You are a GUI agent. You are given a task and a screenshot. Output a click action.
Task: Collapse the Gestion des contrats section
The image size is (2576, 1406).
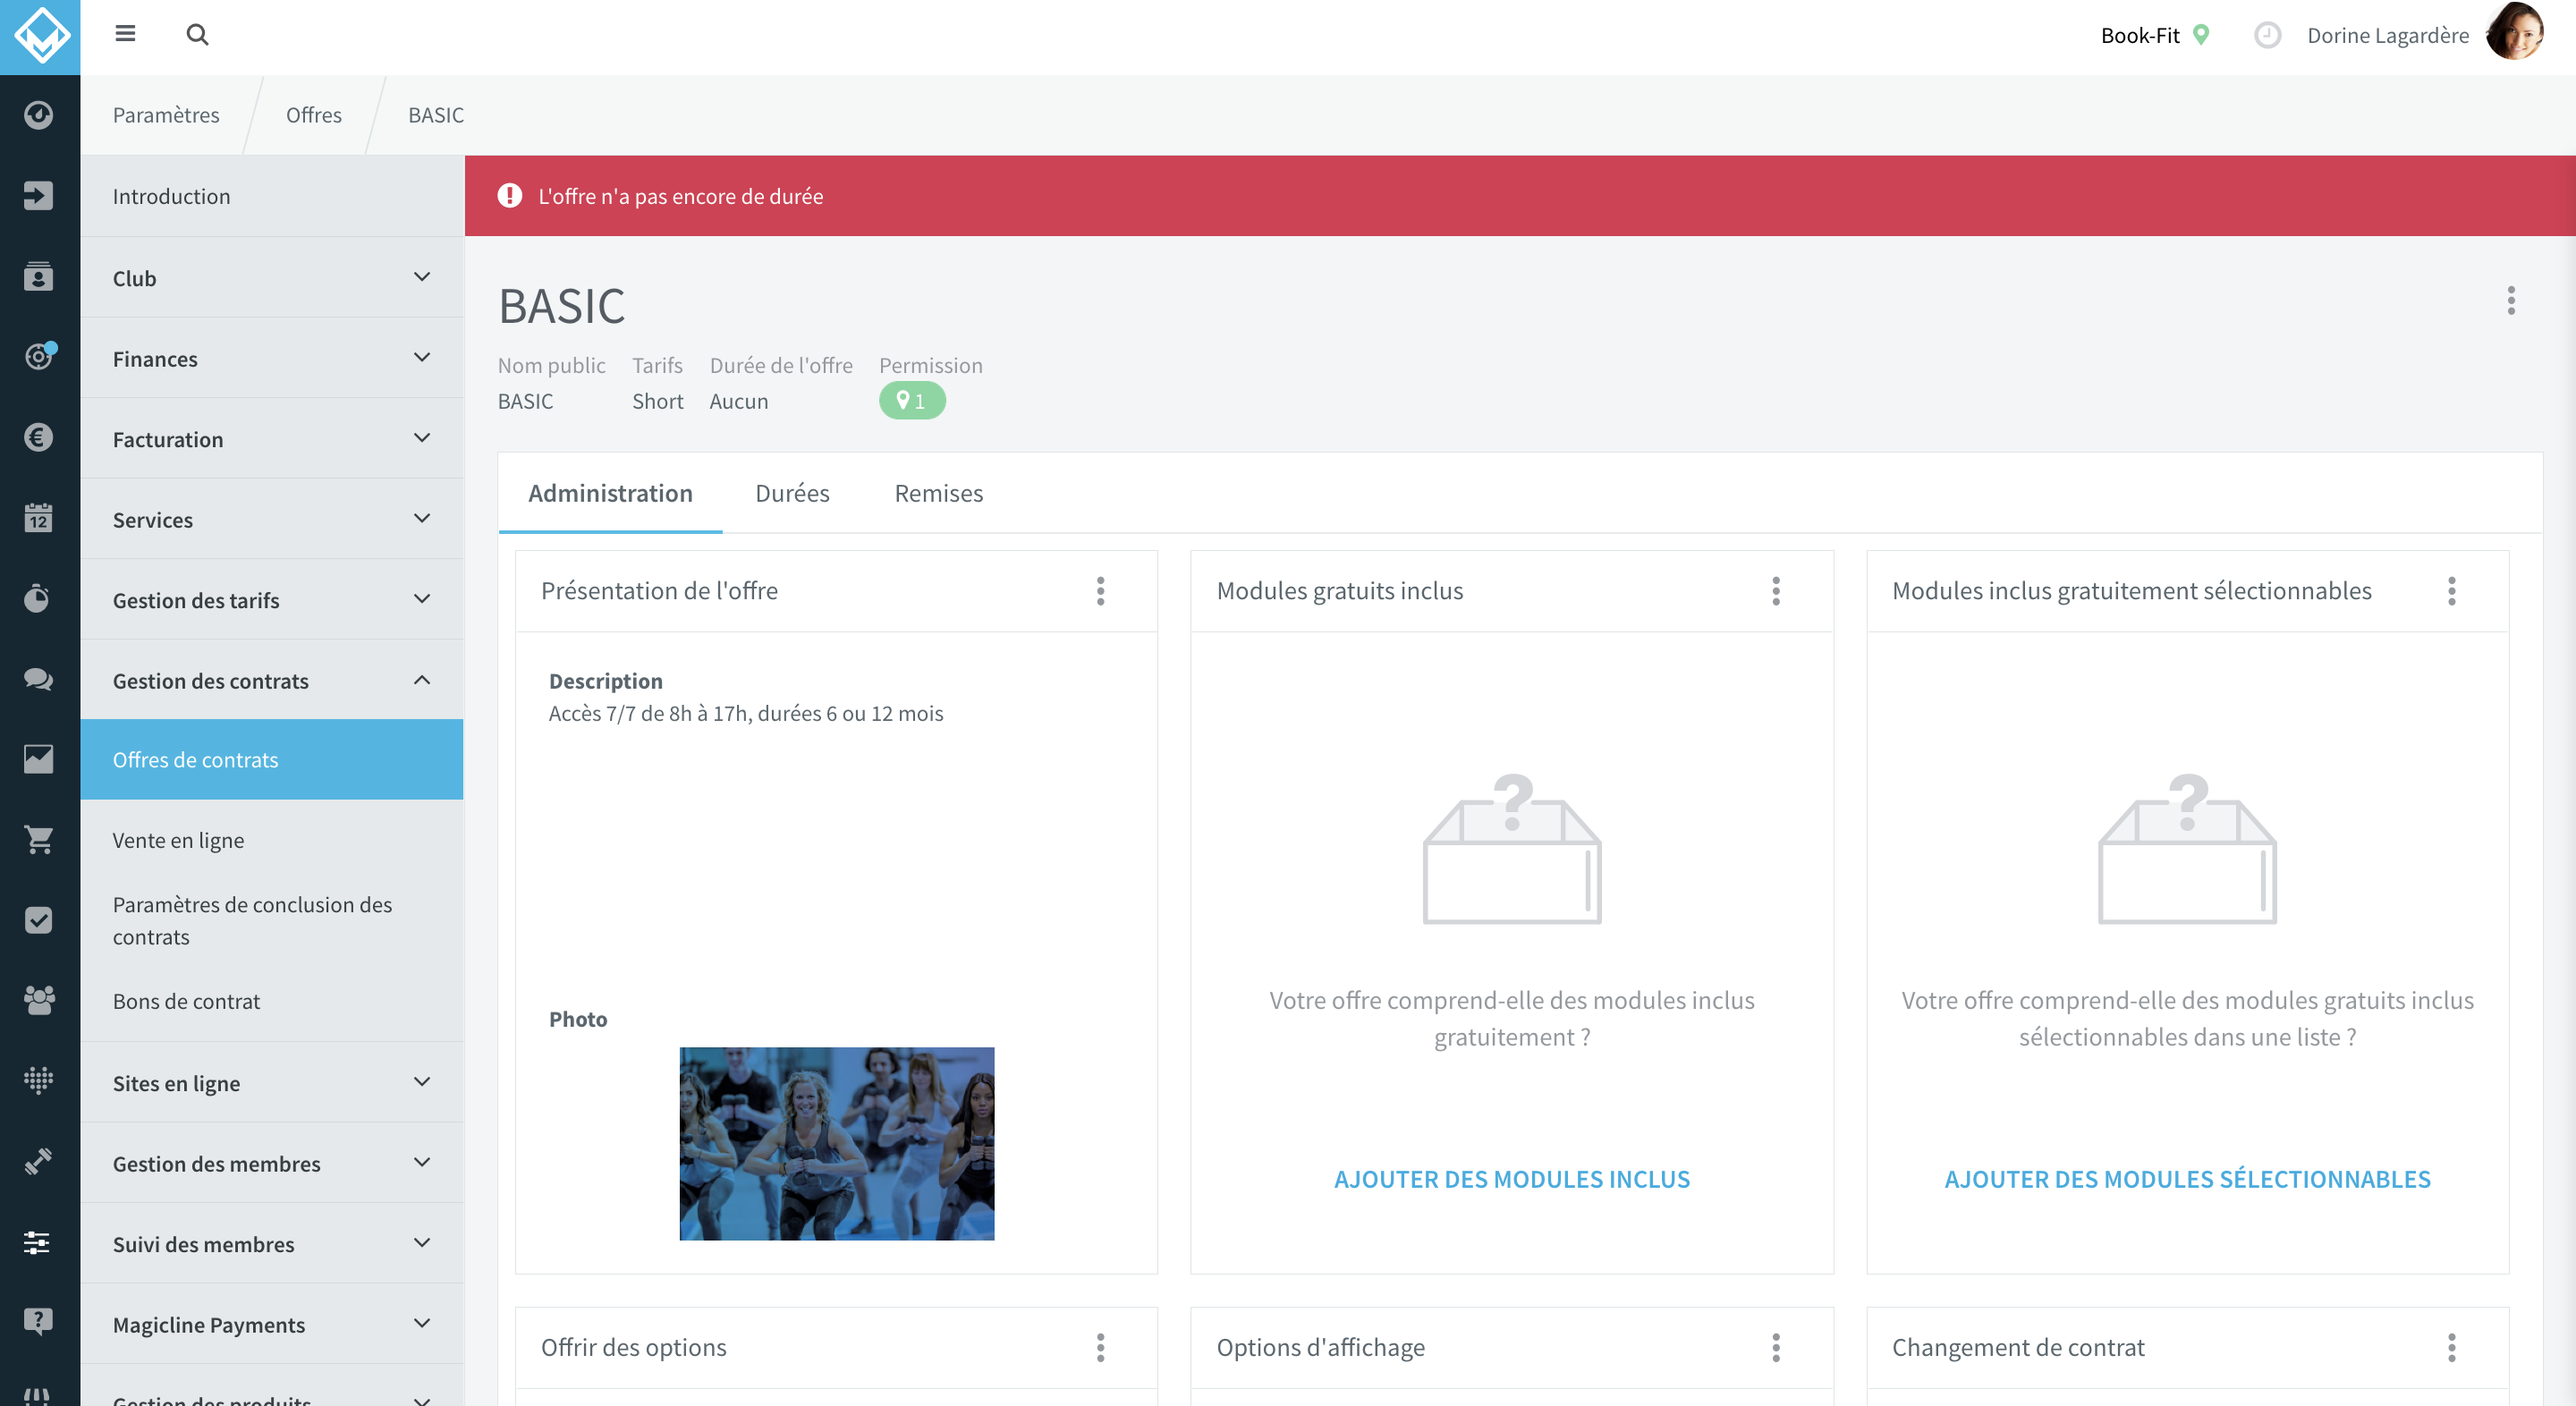272,680
